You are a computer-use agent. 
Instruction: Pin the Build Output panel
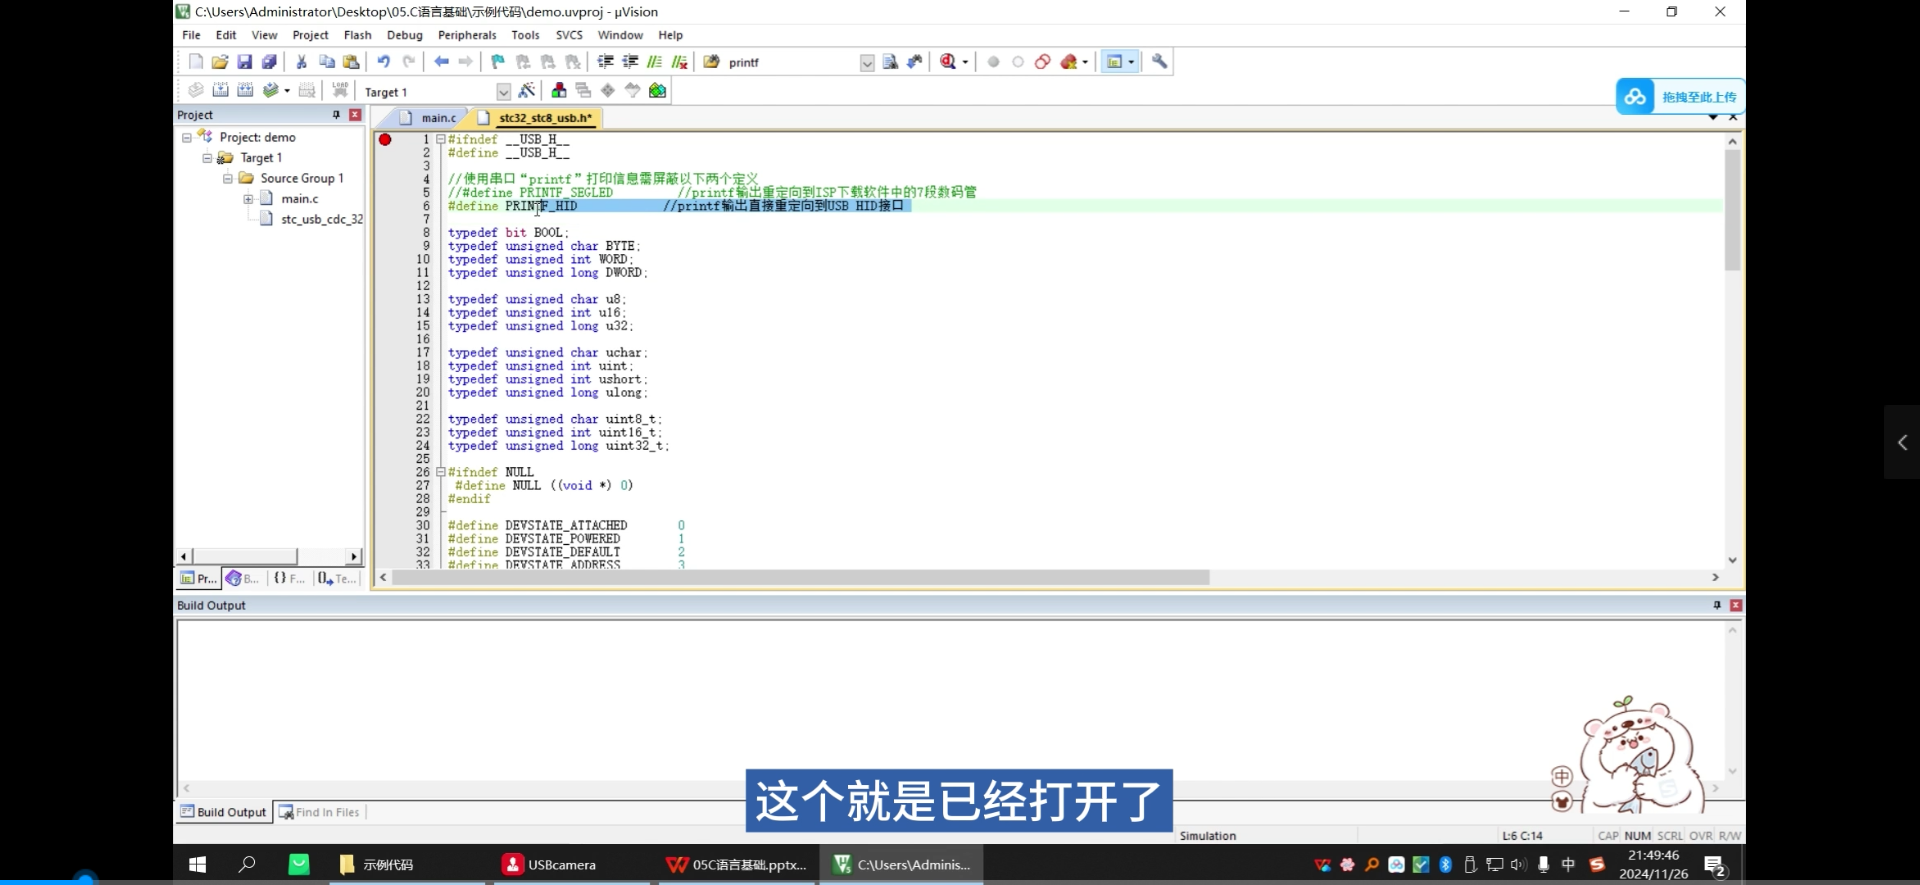pos(1717,605)
